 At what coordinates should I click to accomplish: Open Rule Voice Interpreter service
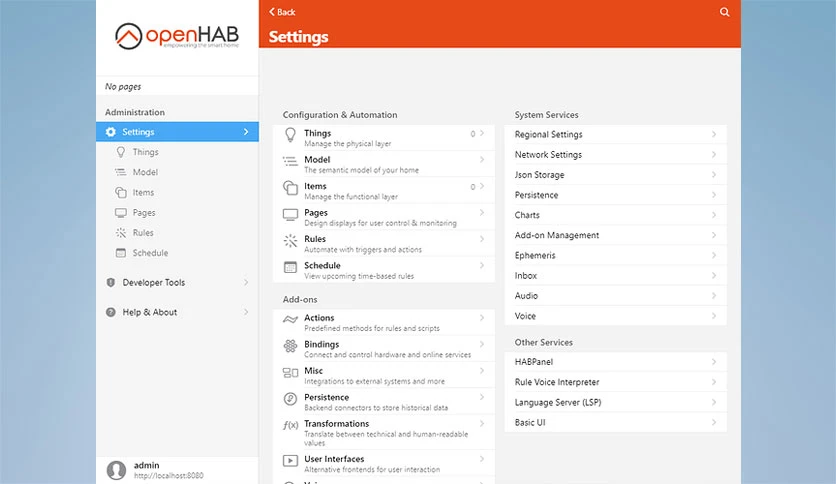click(615, 382)
